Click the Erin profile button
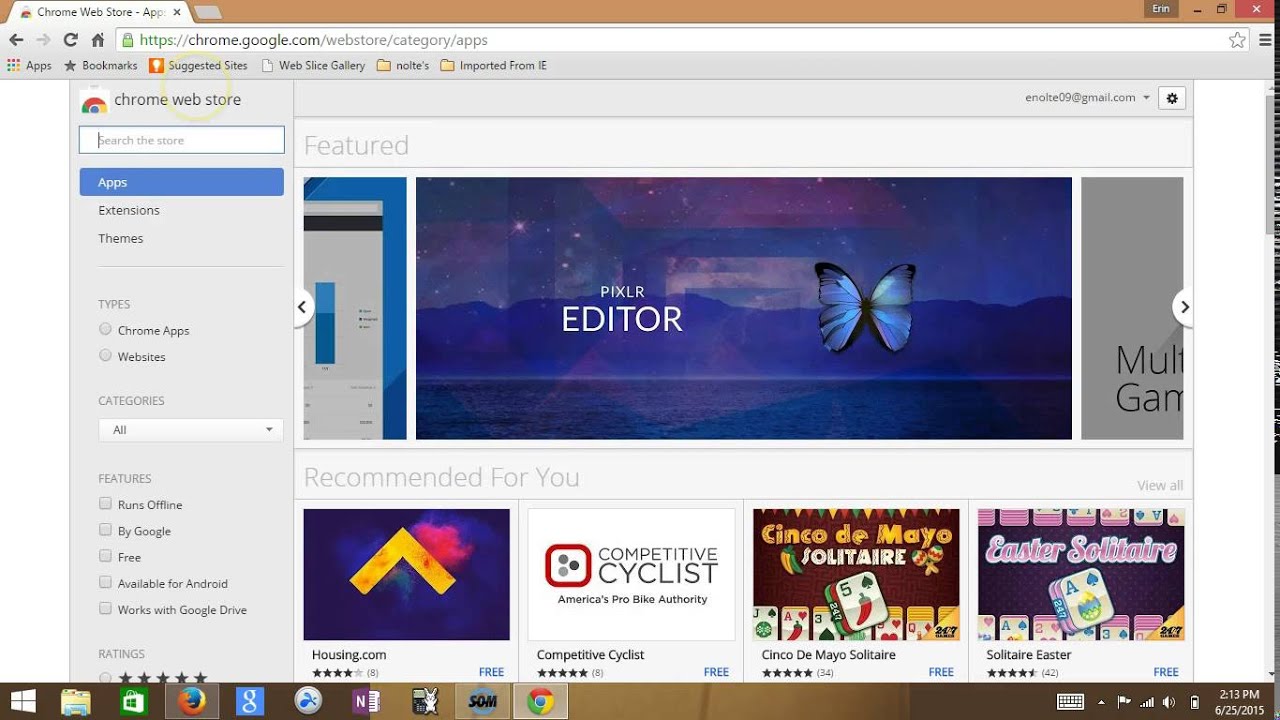Screen dimensions: 1280x720 click(x=1160, y=8)
